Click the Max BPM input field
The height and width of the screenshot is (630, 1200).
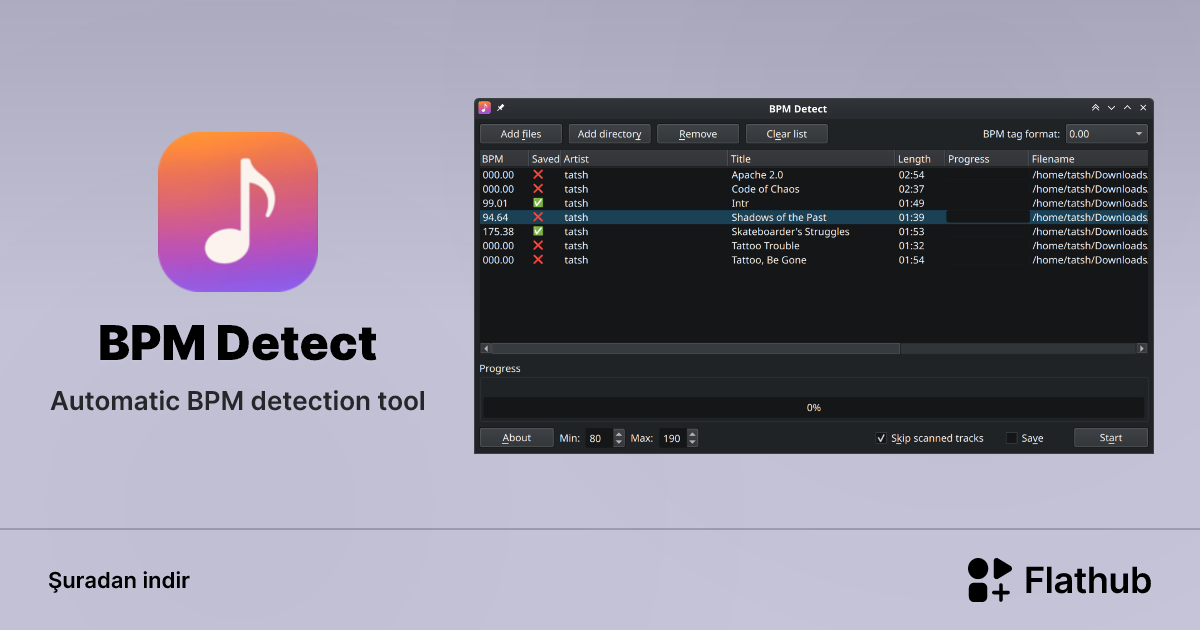(671, 438)
